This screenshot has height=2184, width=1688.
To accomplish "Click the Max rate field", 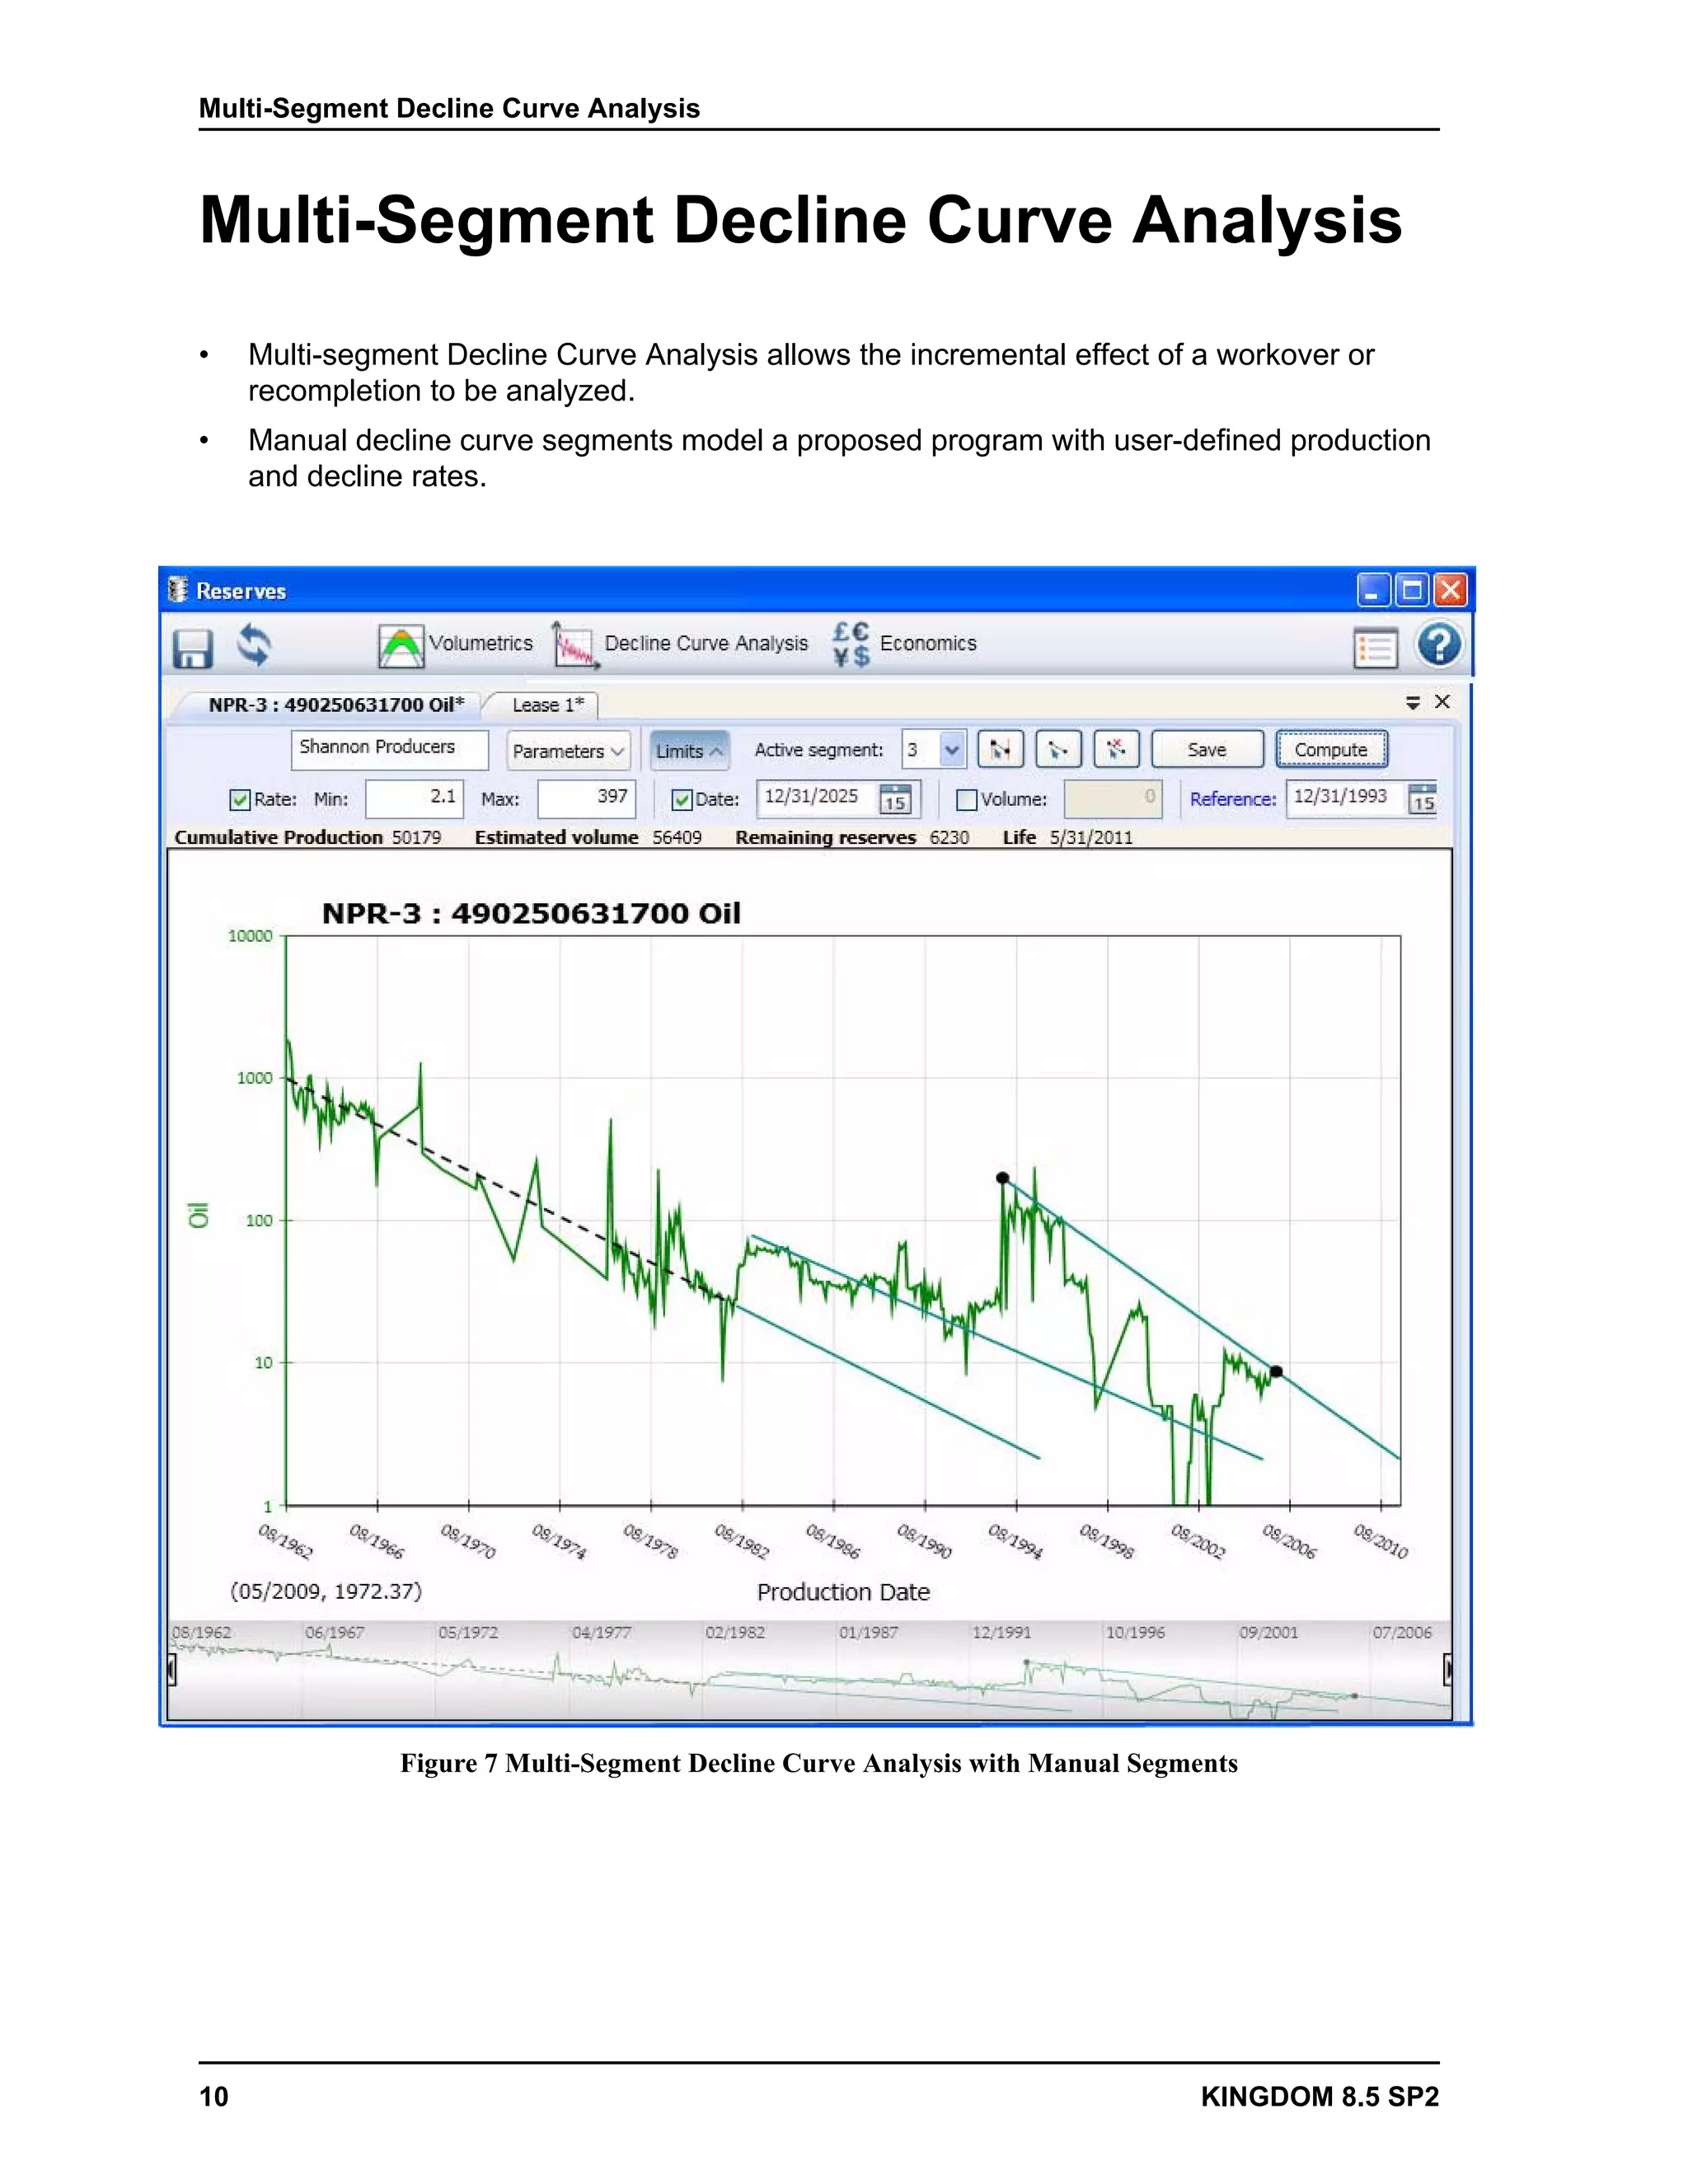I will point(587,798).
